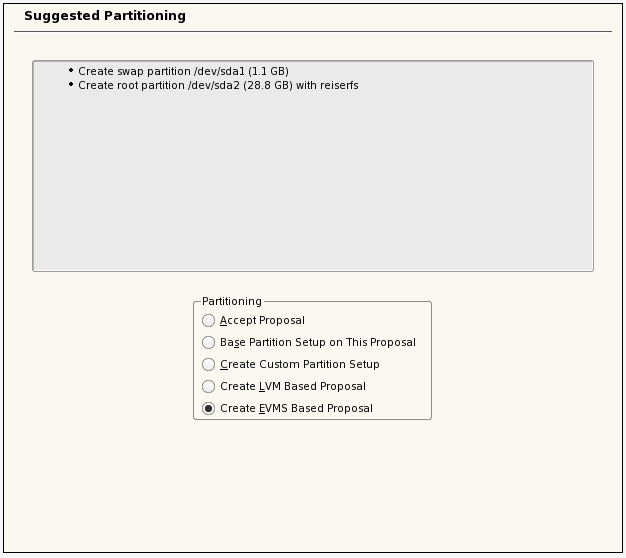The height and width of the screenshot is (558, 626).
Task: Click the Partitioning group box title
Action: tap(232, 301)
